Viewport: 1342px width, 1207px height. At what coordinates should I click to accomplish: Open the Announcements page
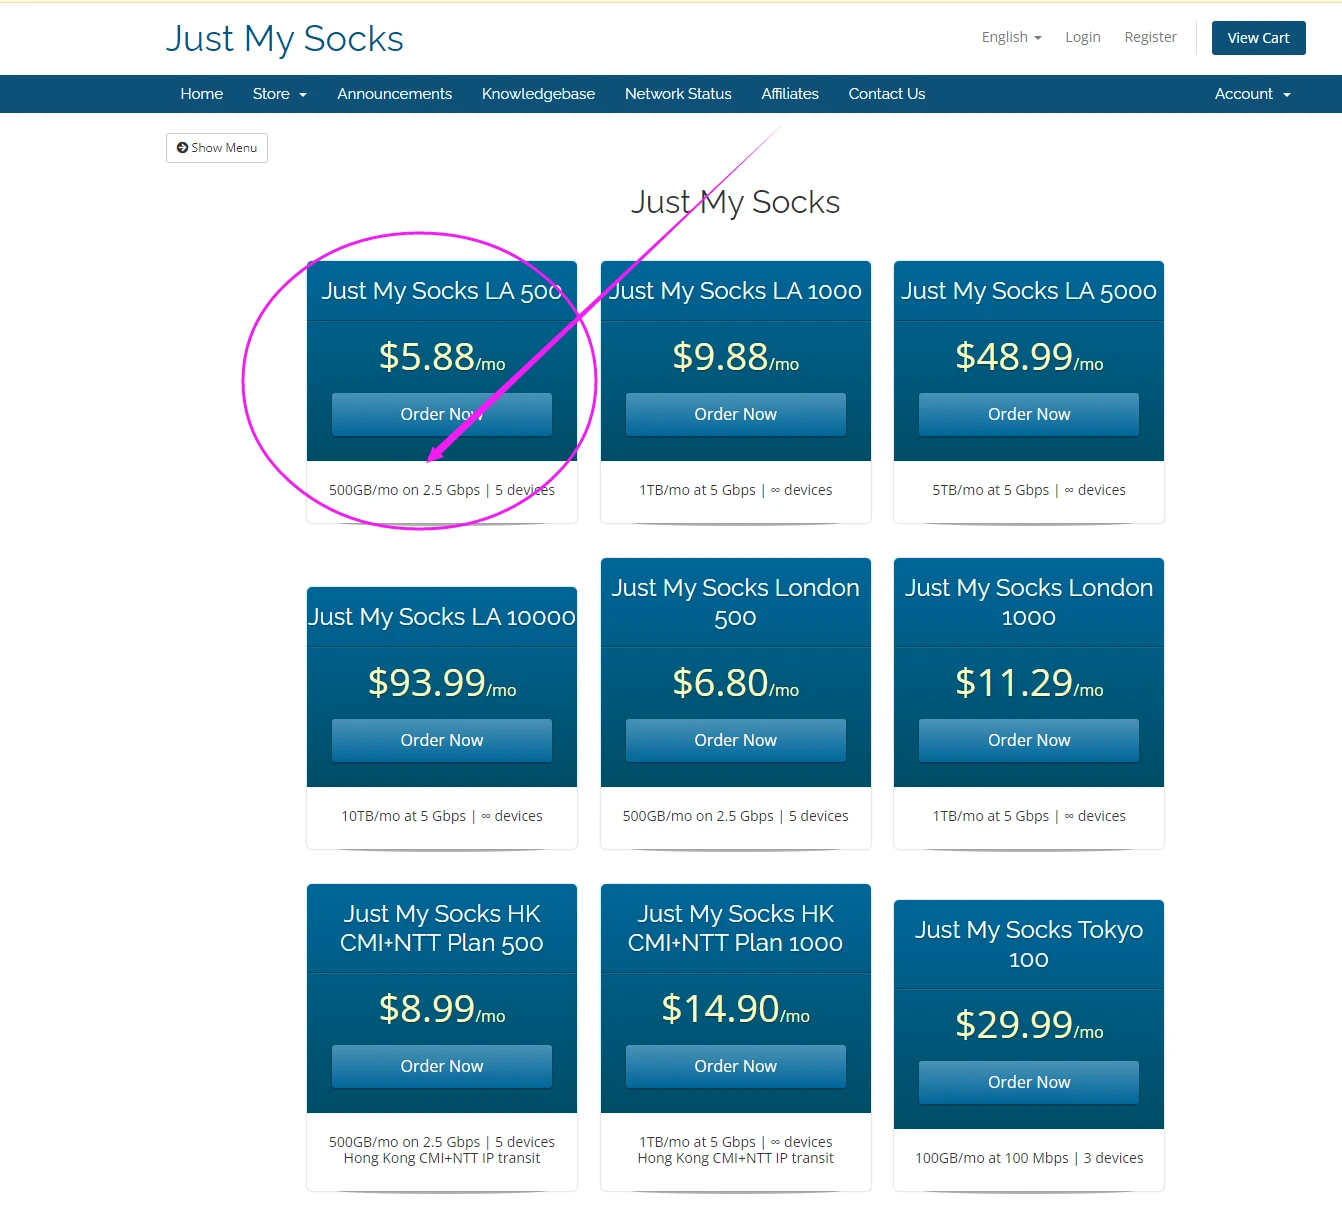coord(394,94)
